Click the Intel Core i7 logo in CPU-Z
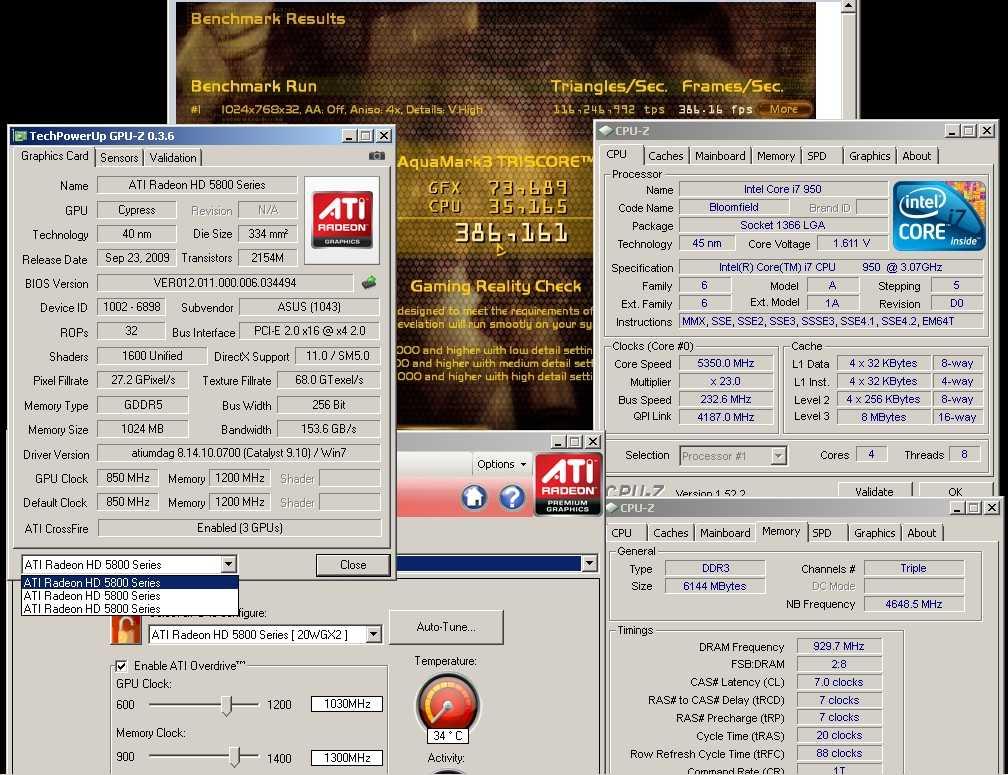The image size is (1008, 775). point(939,216)
